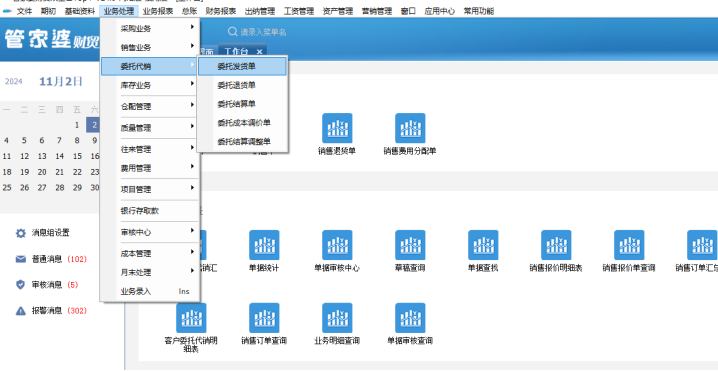Open the 销售退货单 icon
This screenshot has width=718, height=371.
pos(337,128)
